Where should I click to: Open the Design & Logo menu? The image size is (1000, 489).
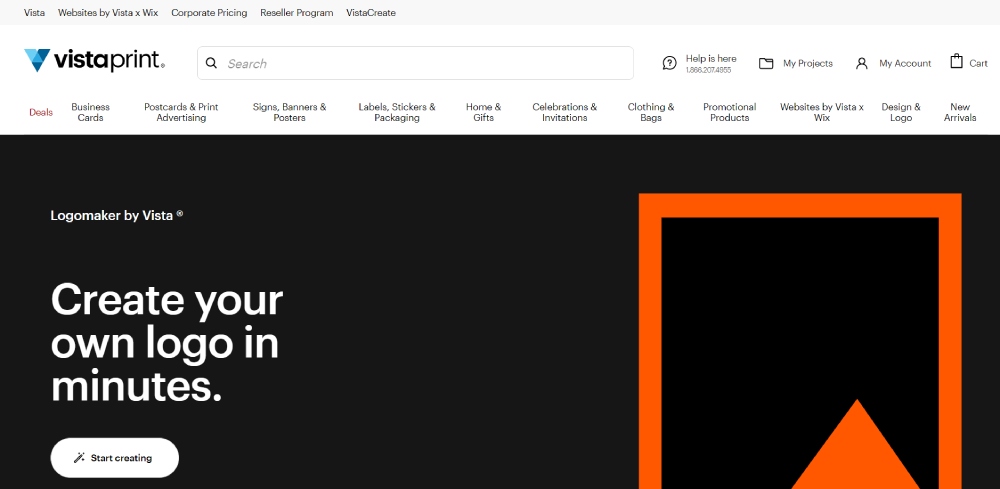coord(901,112)
